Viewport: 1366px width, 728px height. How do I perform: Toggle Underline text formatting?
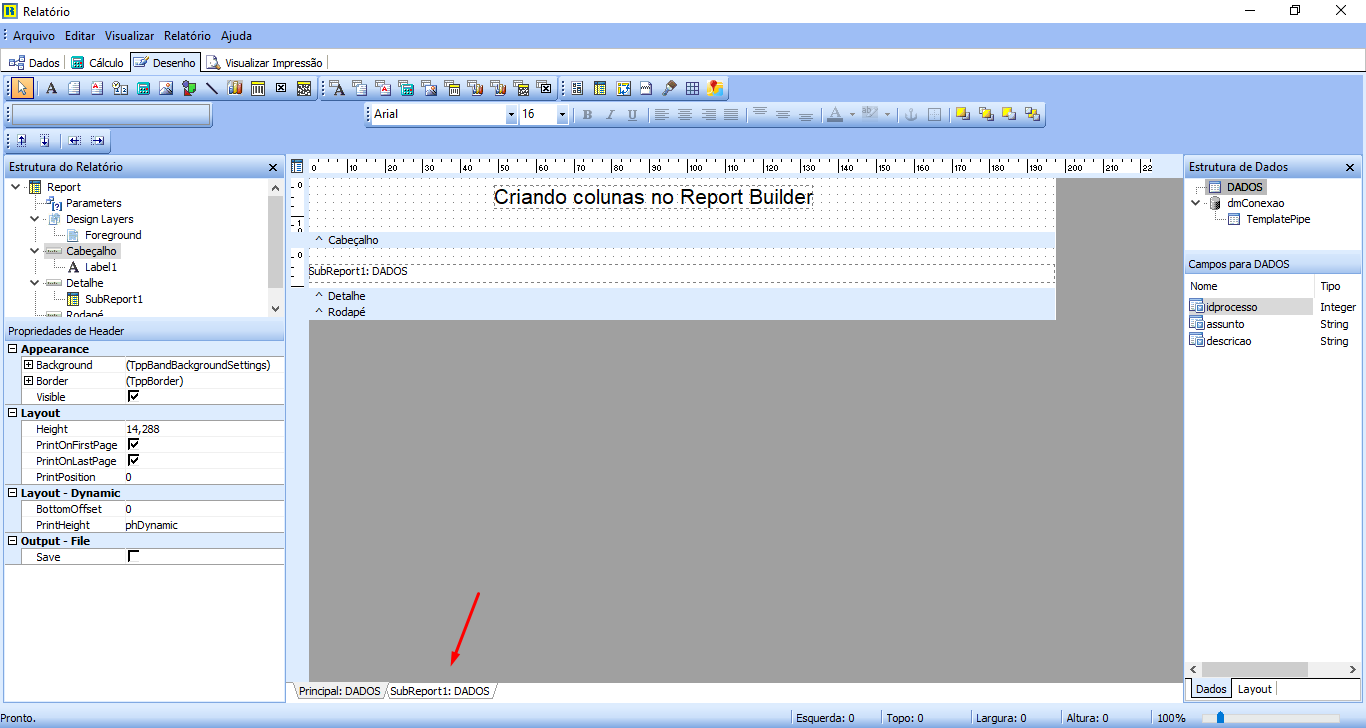632,115
